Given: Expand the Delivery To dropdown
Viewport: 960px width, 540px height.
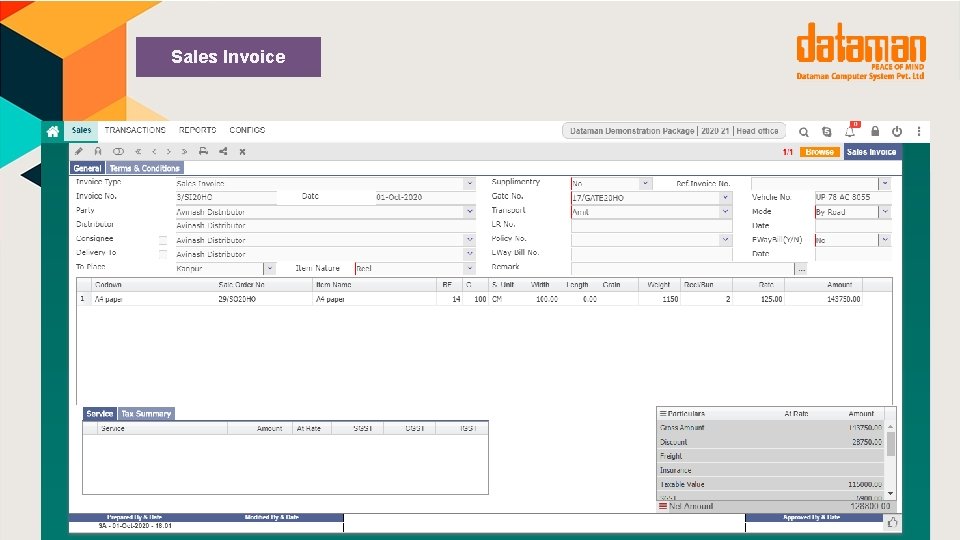Looking at the screenshot, I should click(470, 253).
